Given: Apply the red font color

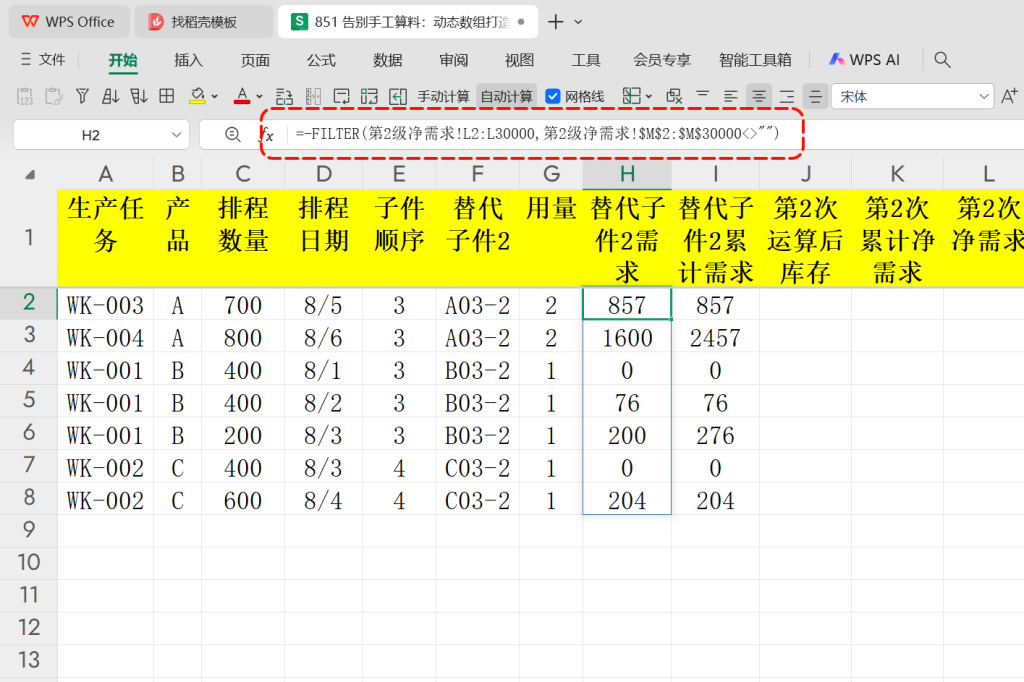Looking at the screenshot, I should pos(242,97).
